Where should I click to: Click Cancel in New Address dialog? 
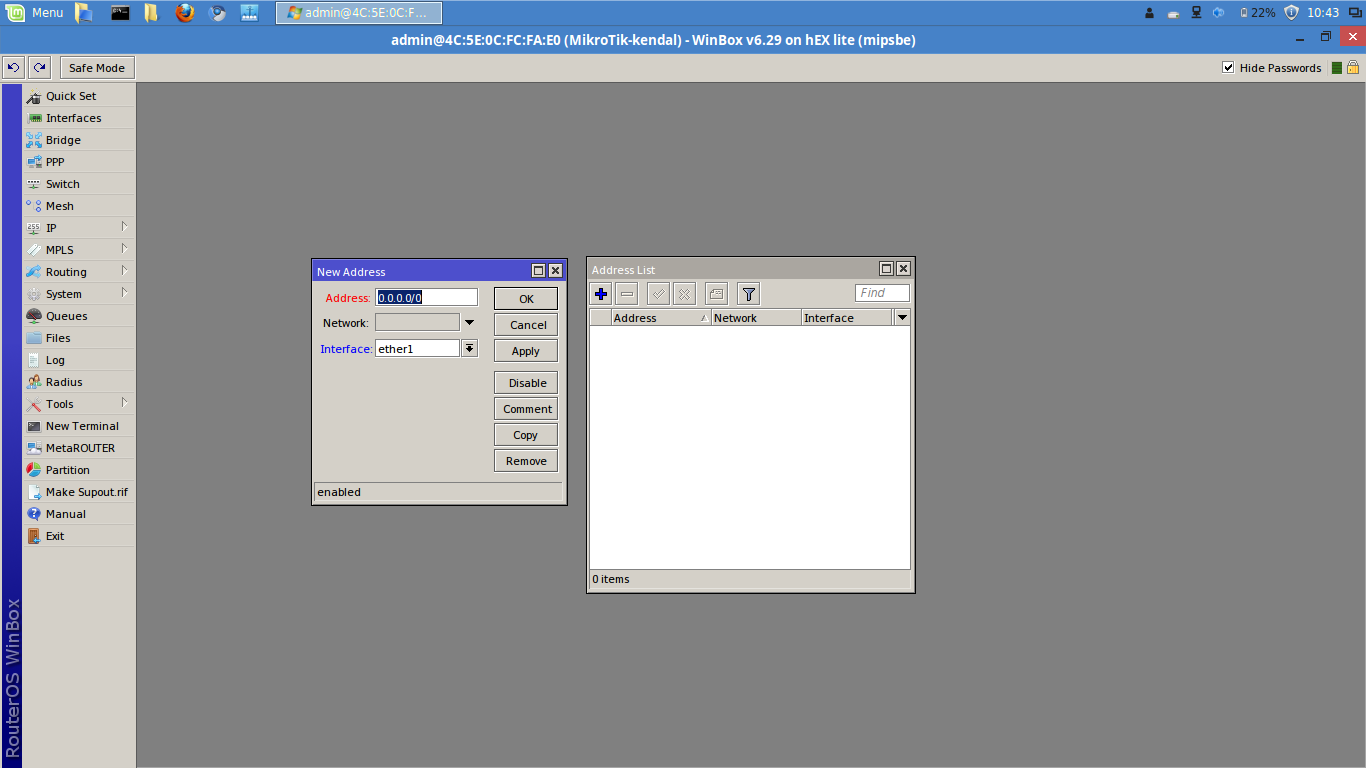click(526, 325)
